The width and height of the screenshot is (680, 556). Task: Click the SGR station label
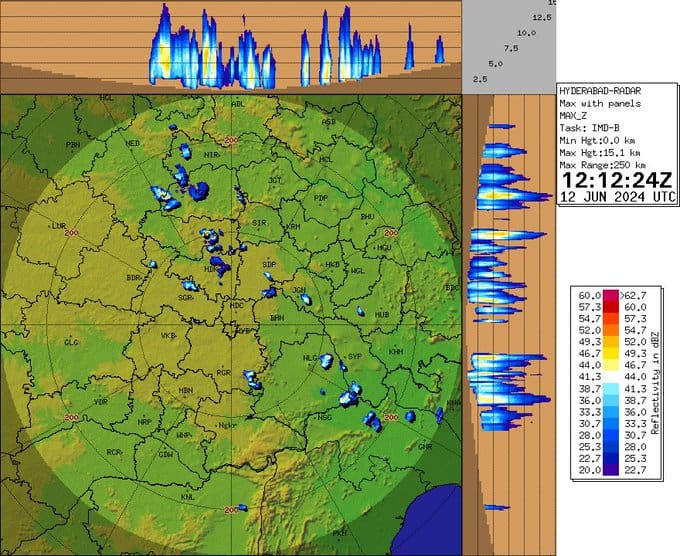[185, 298]
